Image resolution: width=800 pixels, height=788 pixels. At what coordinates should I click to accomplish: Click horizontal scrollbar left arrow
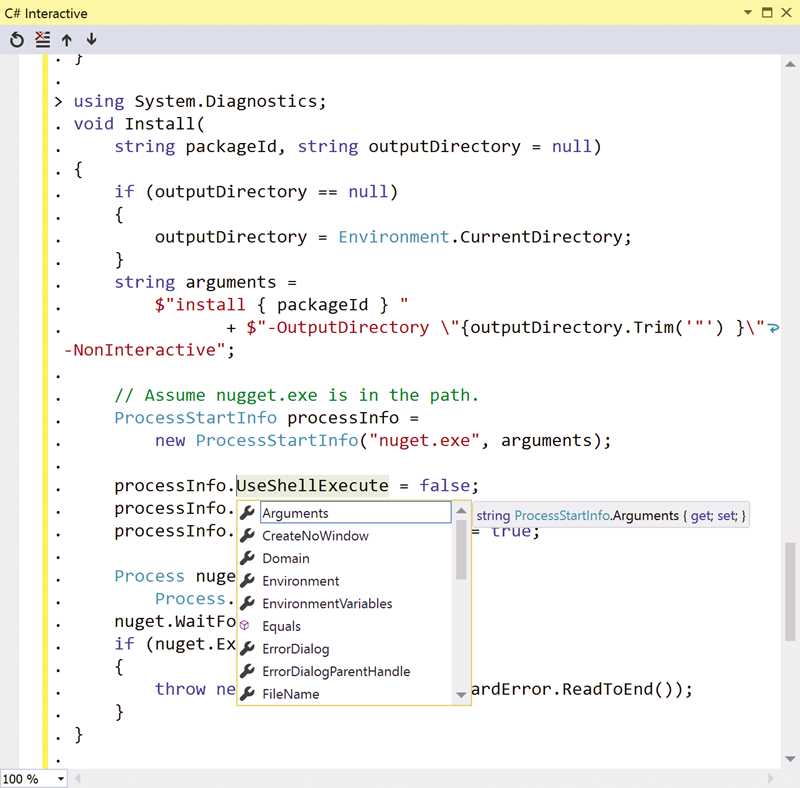click(x=78, y=779)
